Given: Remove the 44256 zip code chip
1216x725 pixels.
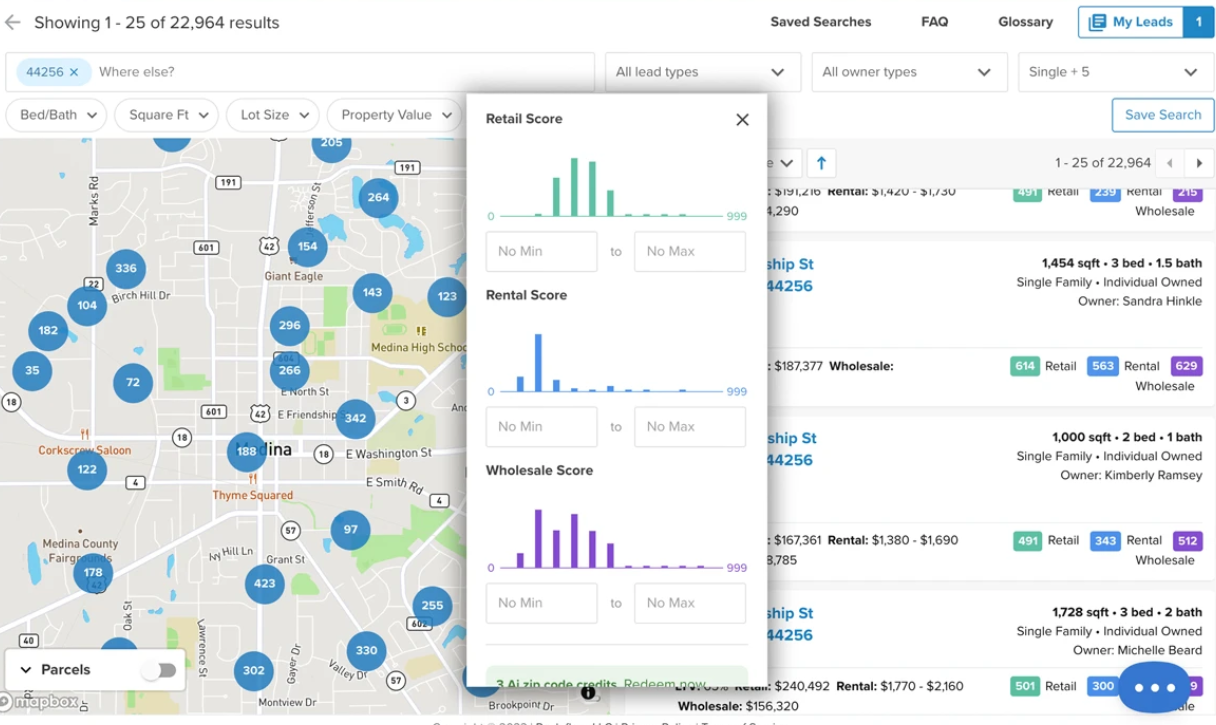Looking at the screenshot, I should click(x=74, y=72).
